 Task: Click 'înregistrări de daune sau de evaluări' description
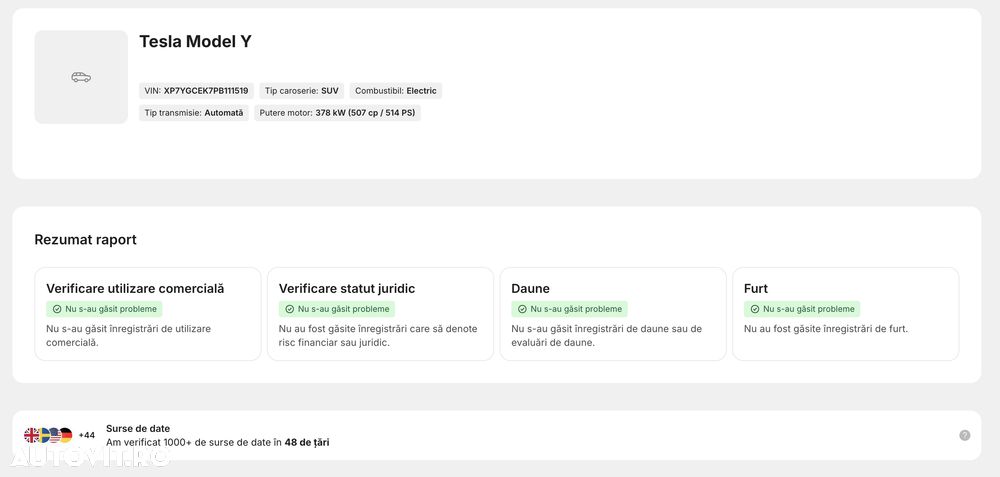[607, 335]
